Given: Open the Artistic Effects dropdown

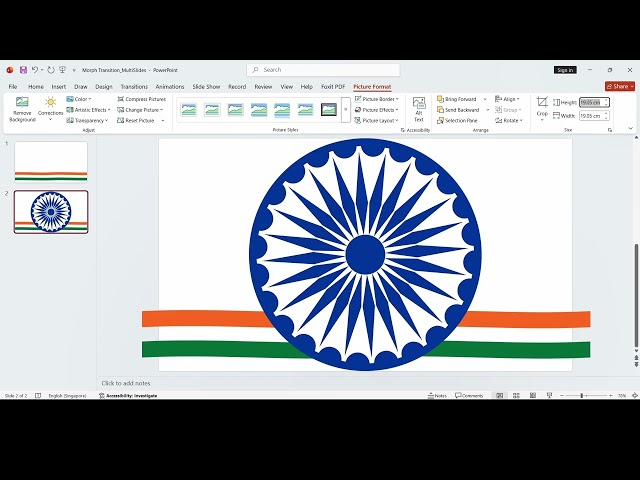Looking at the screenshot, I should (89, 110).
